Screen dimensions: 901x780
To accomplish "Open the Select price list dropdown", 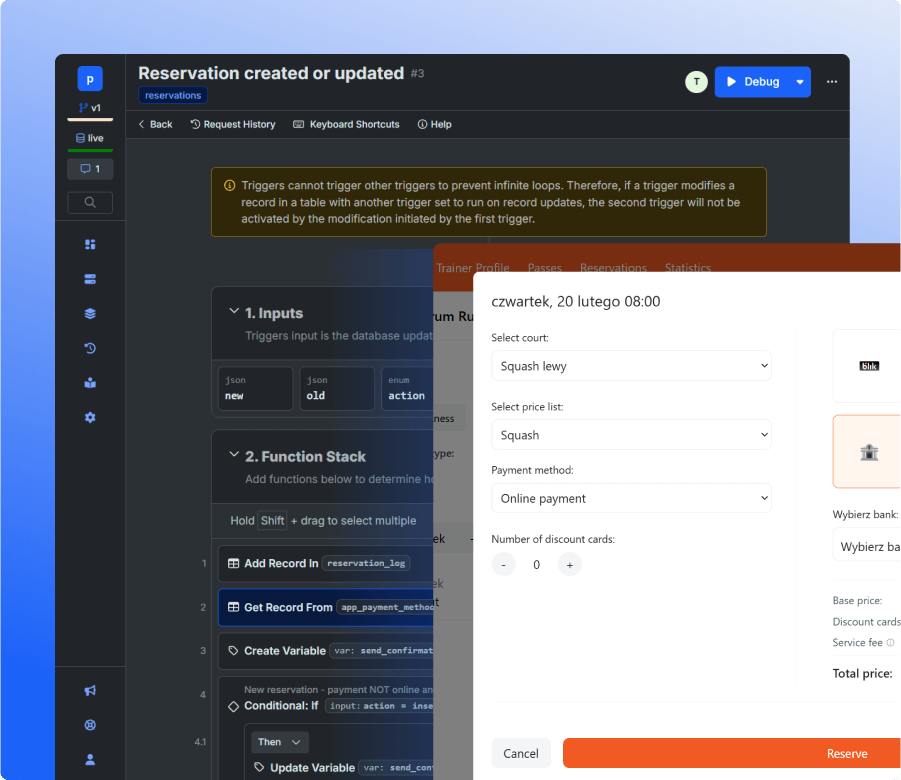I will (631, 435).
